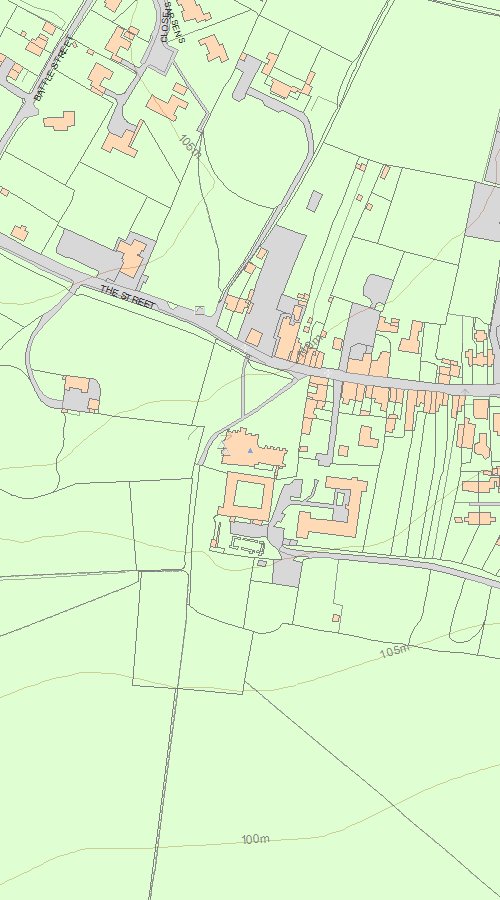This screenshot has height=900, width=500.
Task: Select the U-shaped building beside the courtyard building
Action: click(335, 507)
